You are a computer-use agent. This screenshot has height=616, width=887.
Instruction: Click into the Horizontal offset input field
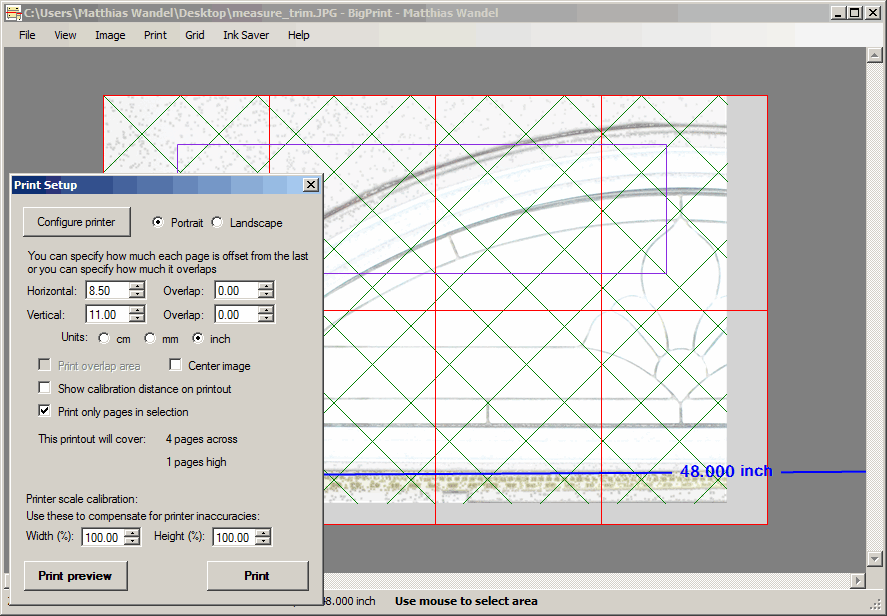pos(106,291)
